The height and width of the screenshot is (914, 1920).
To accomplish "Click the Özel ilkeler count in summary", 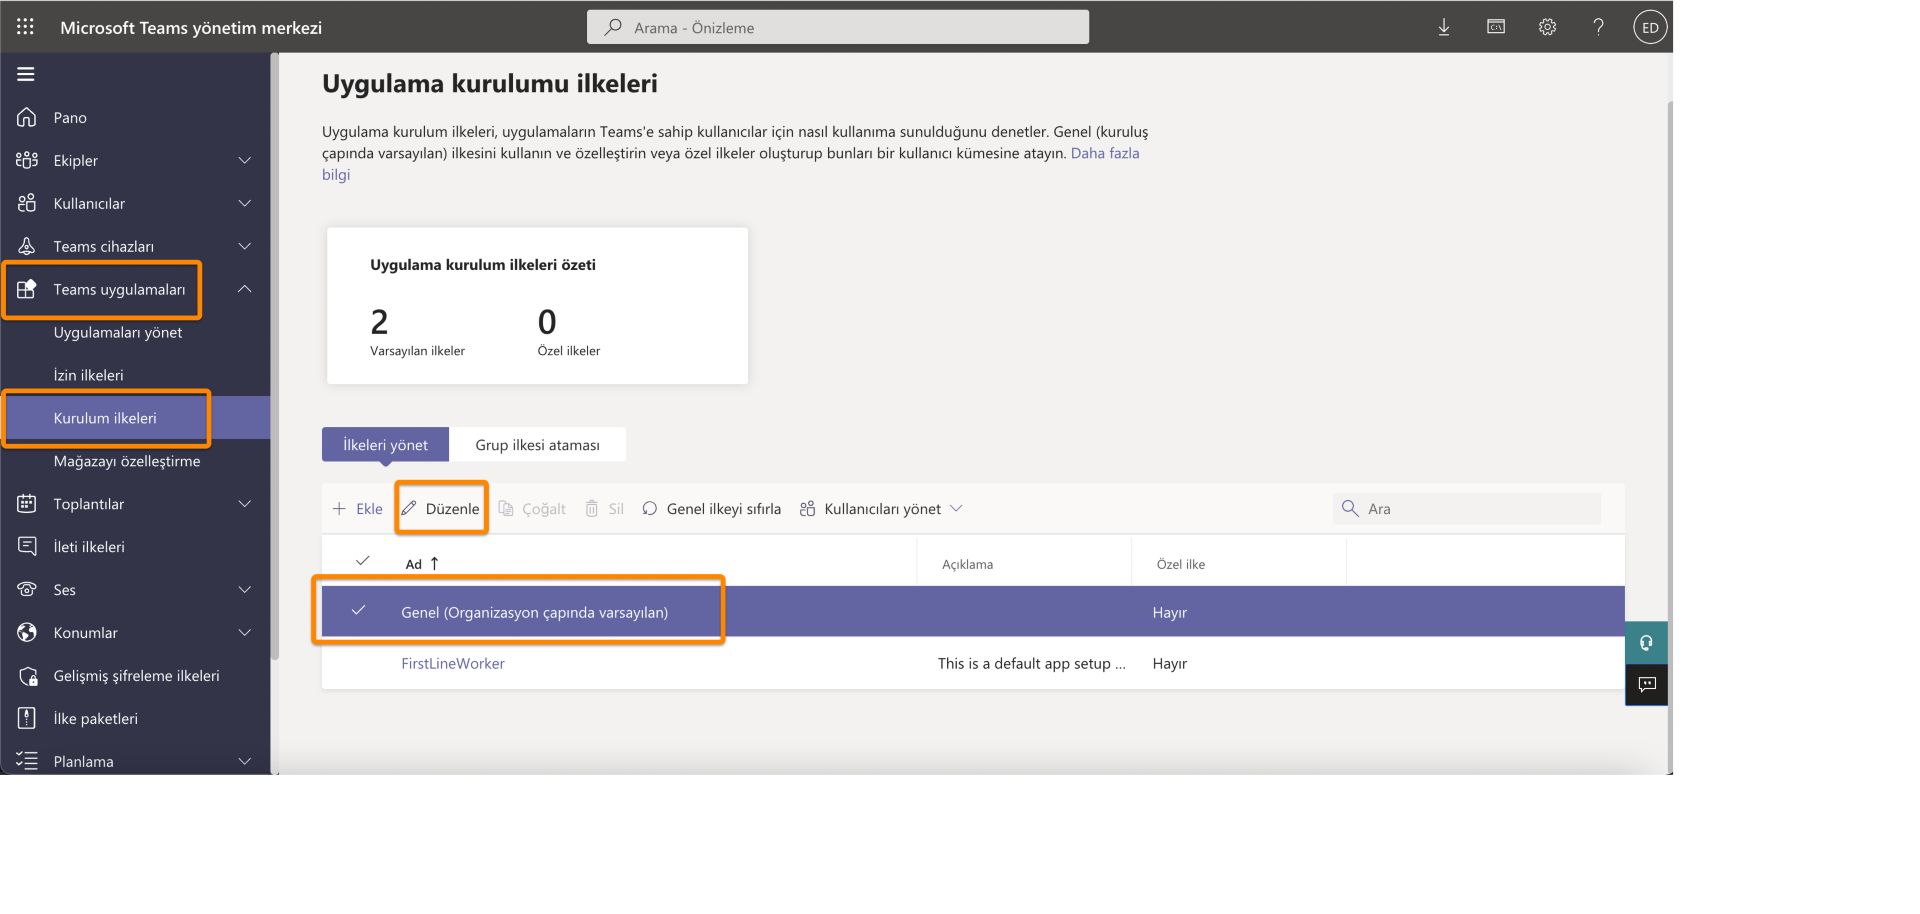I will (x=547, y=322).
